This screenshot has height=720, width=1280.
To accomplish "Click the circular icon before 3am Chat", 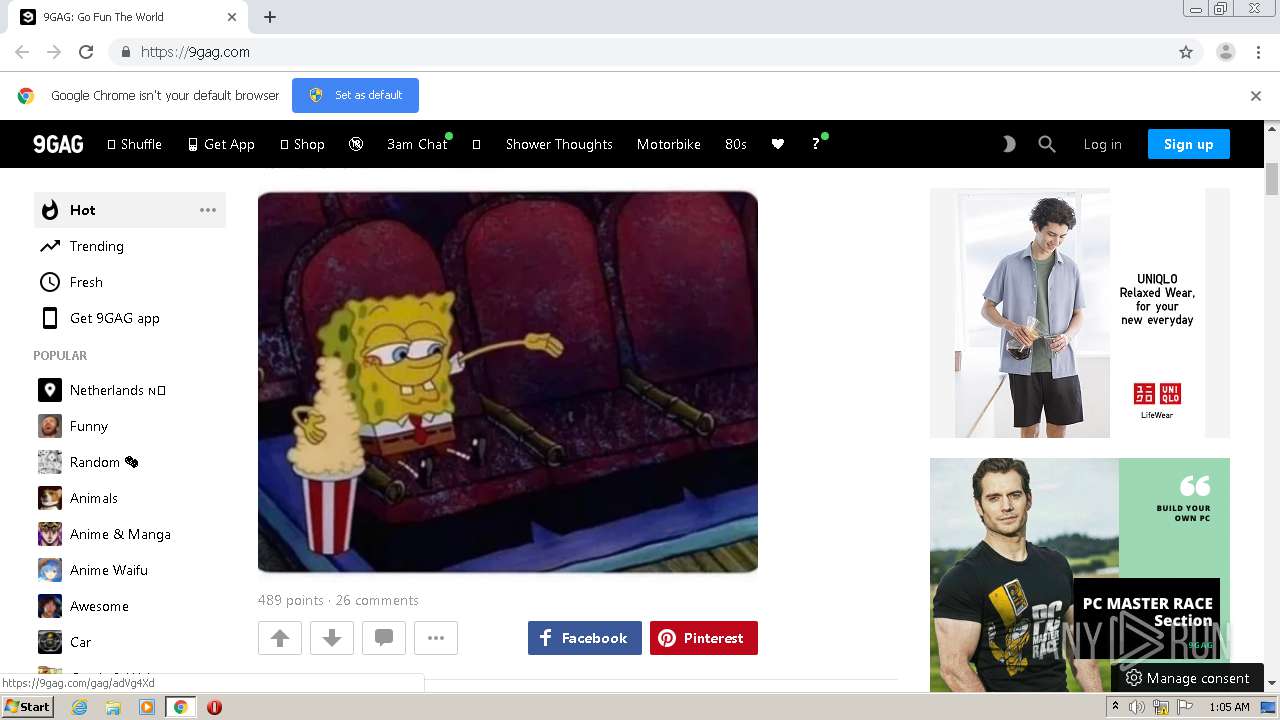I will pyautogui.click(x=356, y=144).
